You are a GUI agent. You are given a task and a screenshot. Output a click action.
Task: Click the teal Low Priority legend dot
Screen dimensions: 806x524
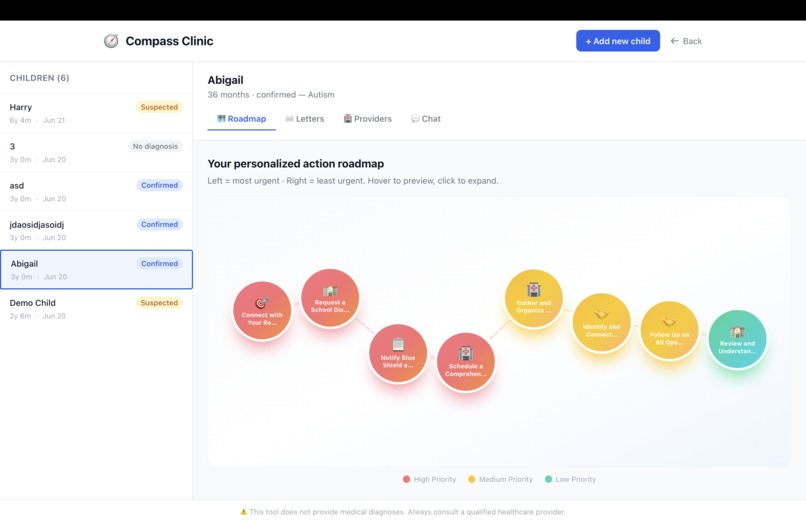point(548,479)
